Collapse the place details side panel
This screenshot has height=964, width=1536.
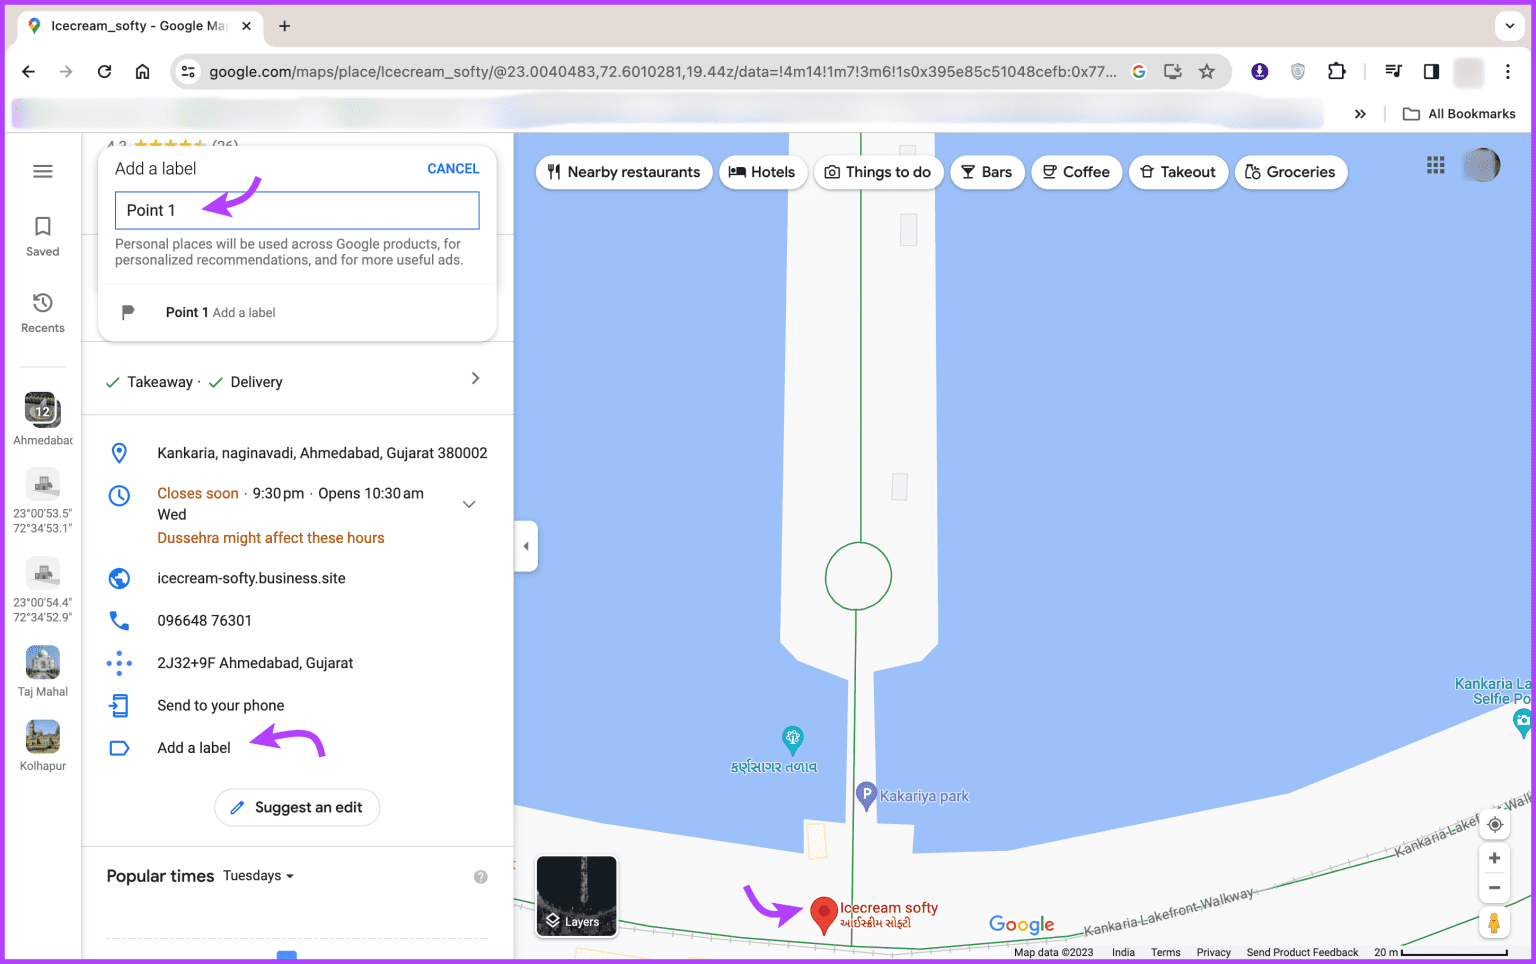(x=526, y=546)
